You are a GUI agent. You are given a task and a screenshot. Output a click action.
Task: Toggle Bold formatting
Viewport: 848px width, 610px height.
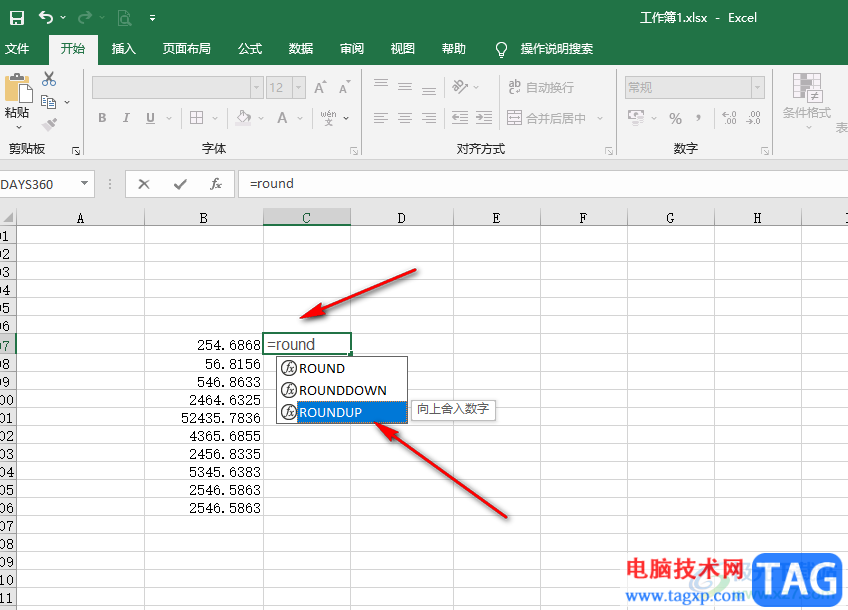point(102,118)
